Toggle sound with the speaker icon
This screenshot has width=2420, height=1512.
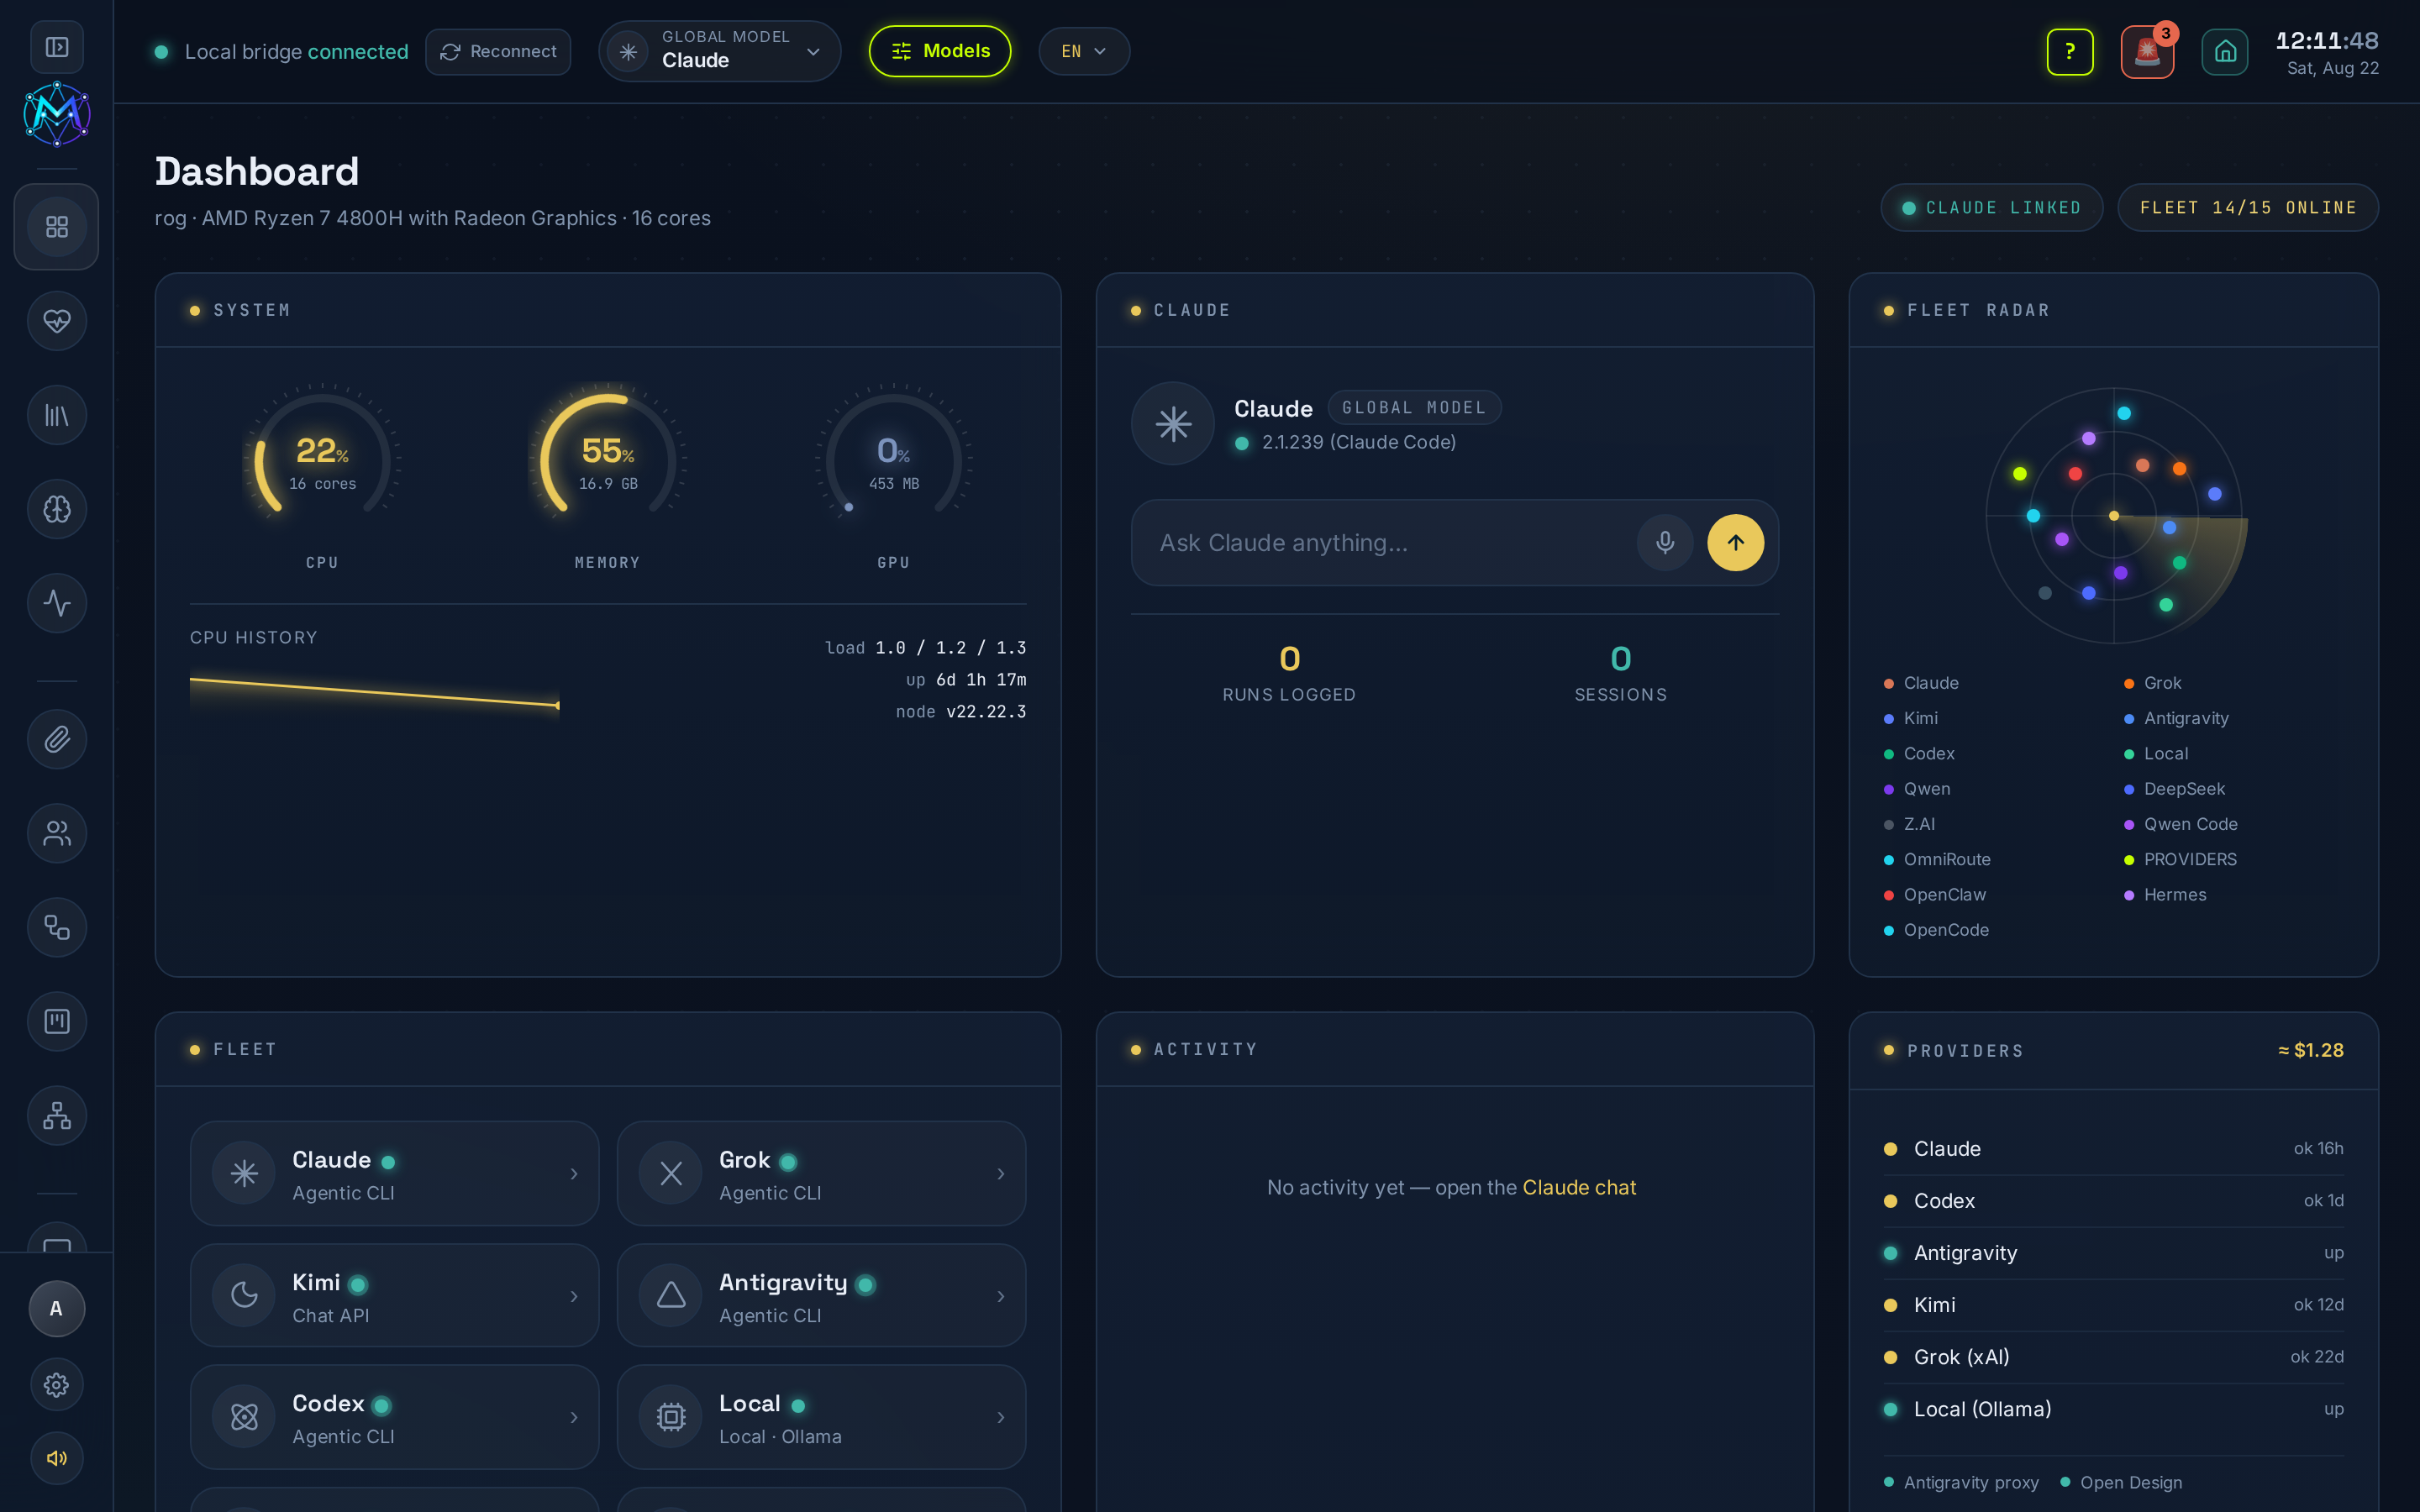click(x=57, y=1458)
